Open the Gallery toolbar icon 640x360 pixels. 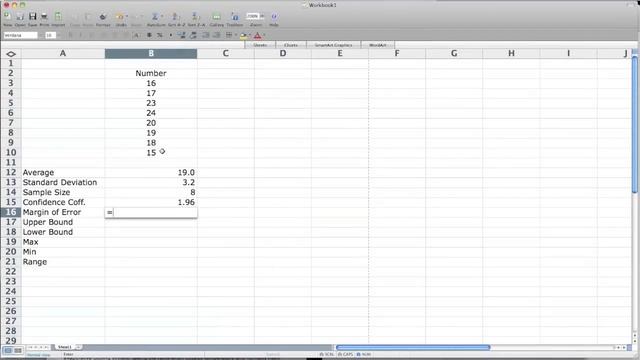[x=216, y=17]
